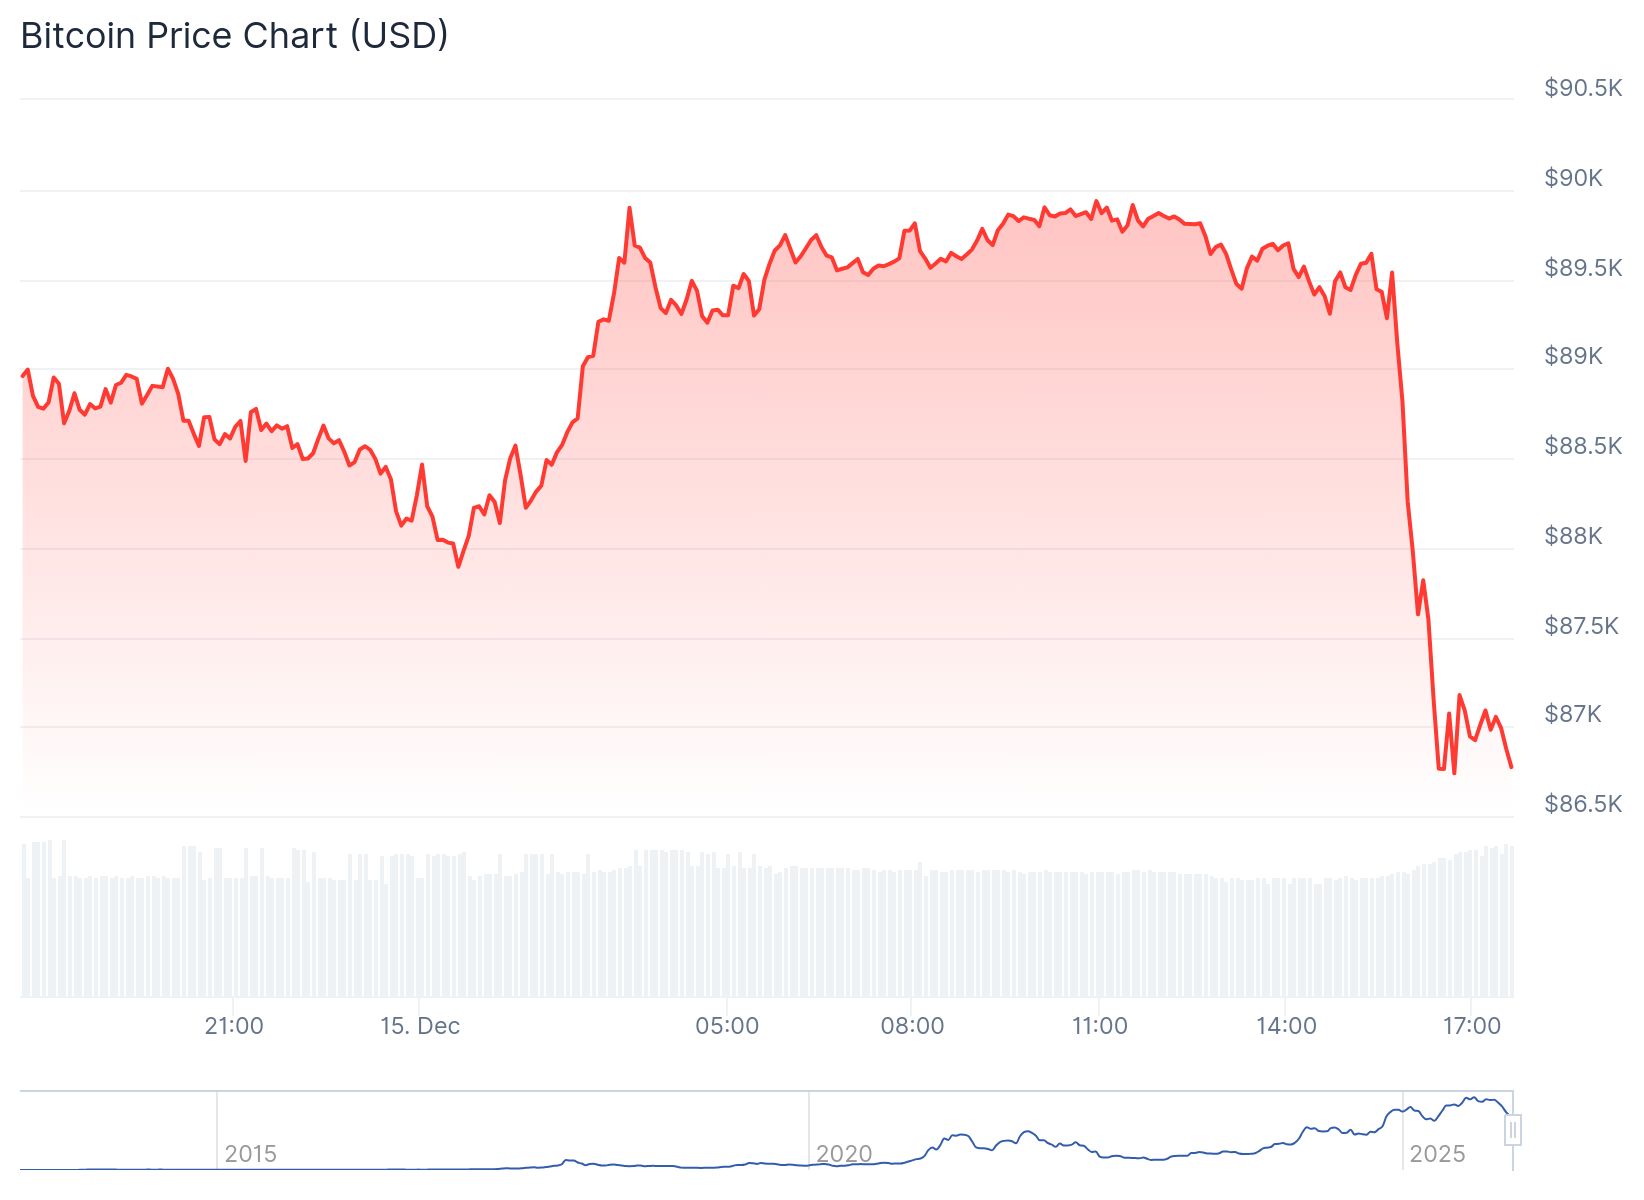Click the 08:00 time axis label

point(912,1026)
